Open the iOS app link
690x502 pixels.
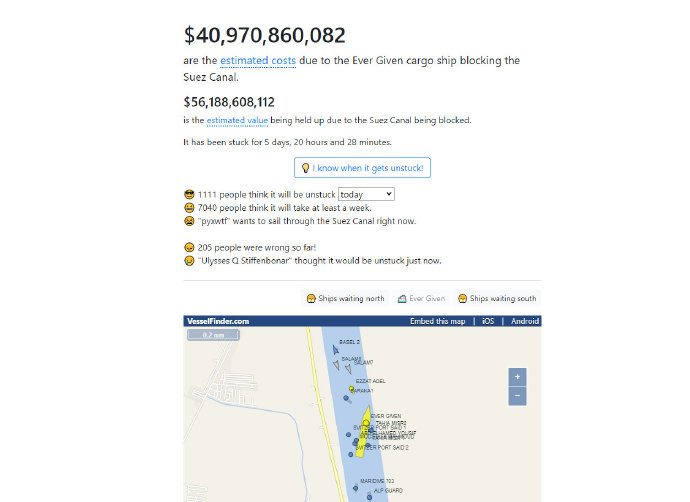[488, 321]
